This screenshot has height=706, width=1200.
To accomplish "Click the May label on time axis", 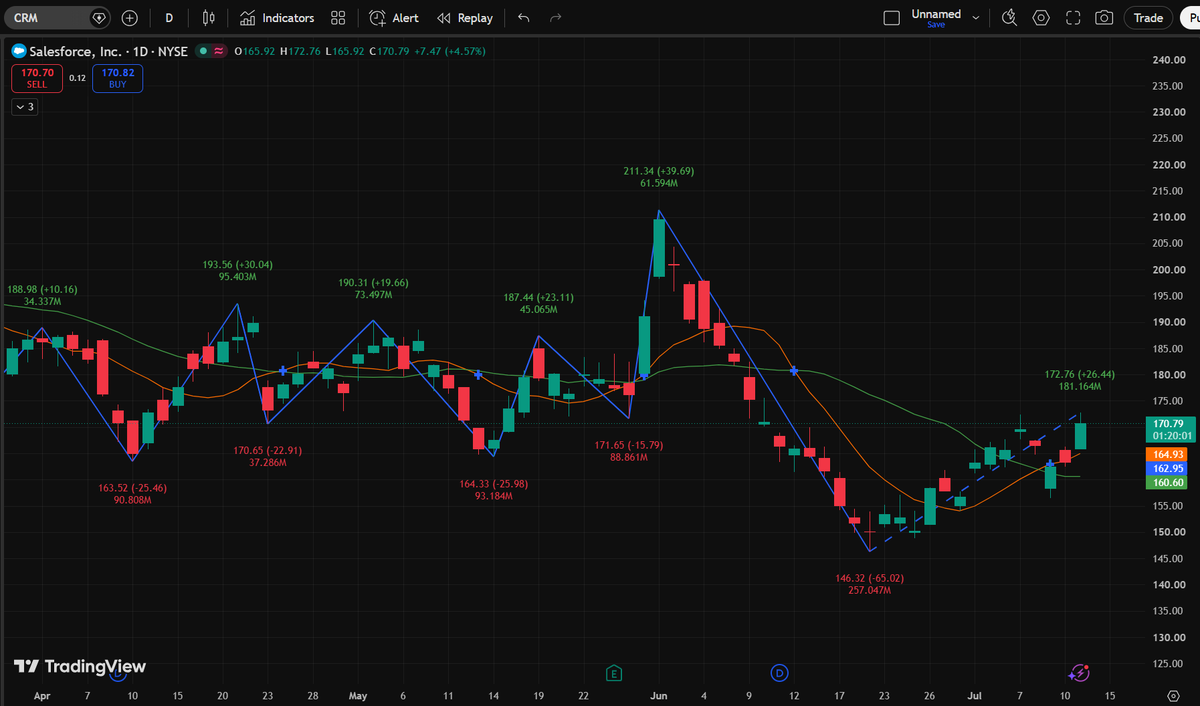I will click(358, 694).
